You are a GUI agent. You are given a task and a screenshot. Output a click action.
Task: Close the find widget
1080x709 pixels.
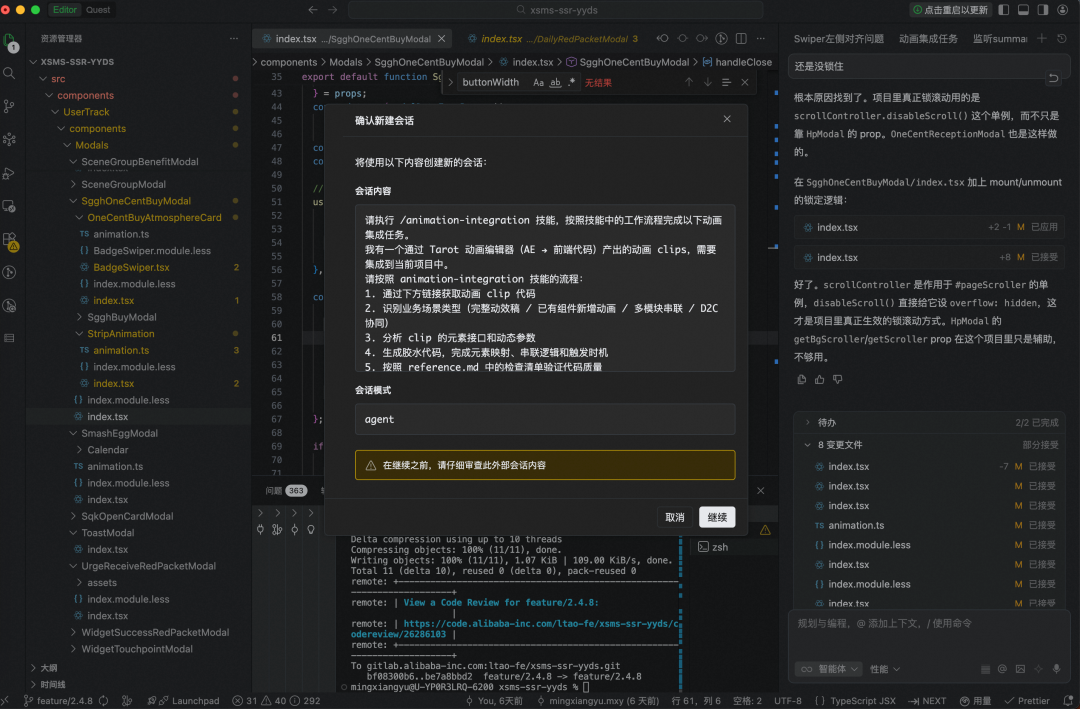(745, 82)
